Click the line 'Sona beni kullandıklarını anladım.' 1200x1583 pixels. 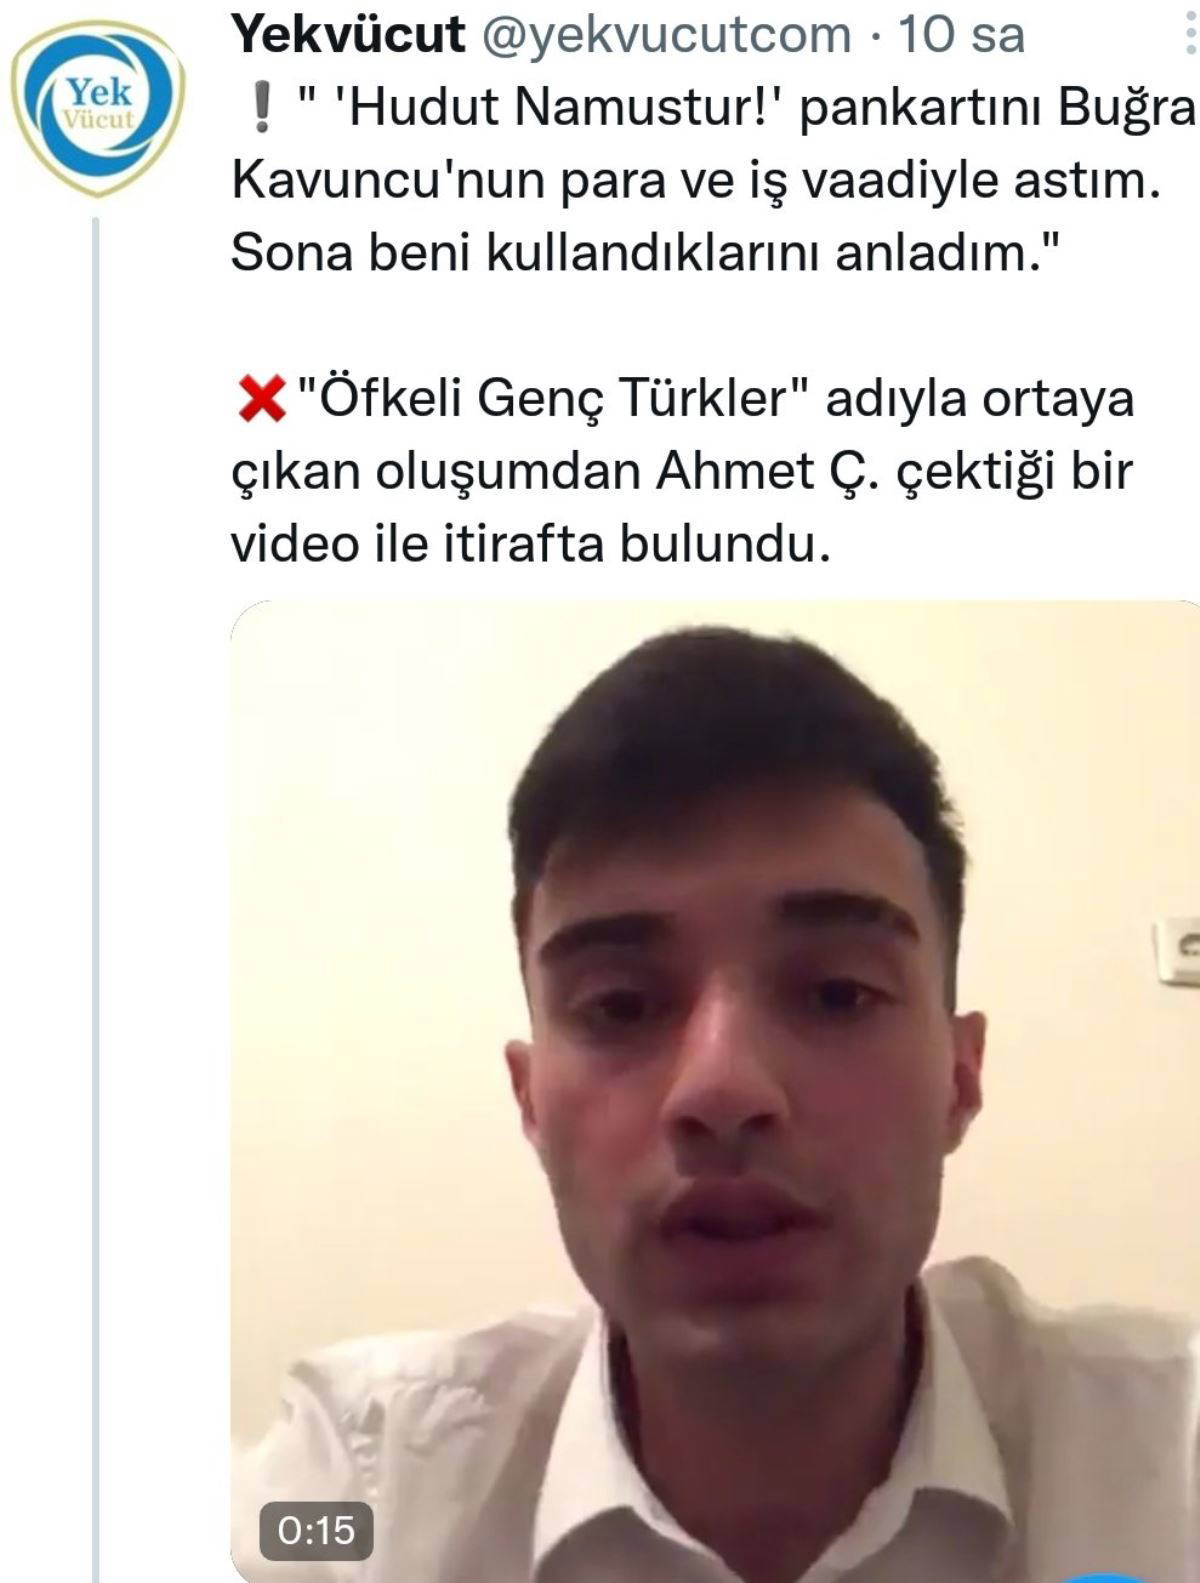tap(646, 254)
